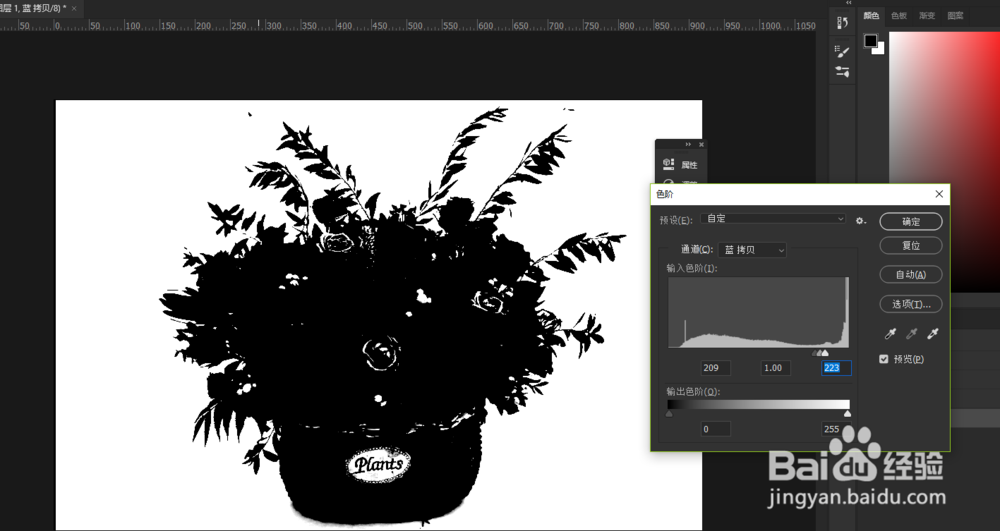Close the floating 属性 panel group

pyautogui.click(x=702, y=145)
